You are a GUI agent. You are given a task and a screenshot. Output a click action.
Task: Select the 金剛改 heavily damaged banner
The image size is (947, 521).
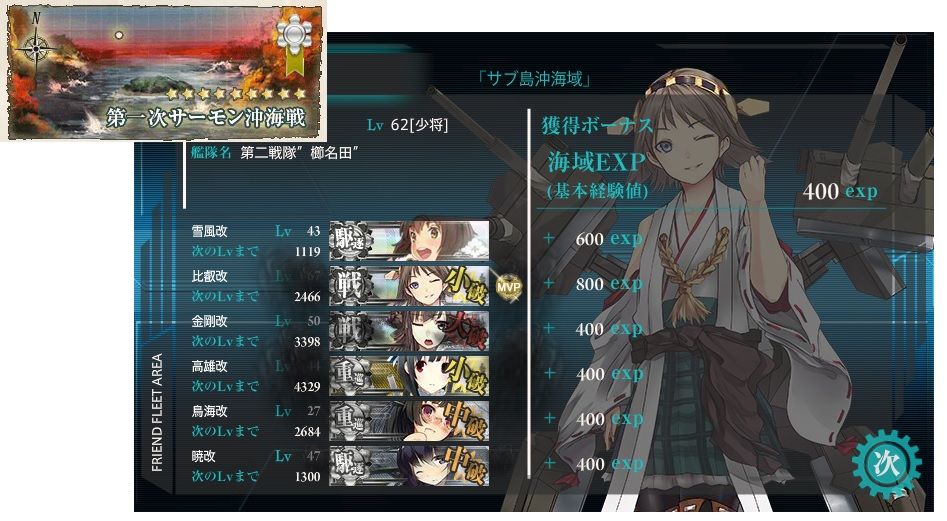click(409, 331)
